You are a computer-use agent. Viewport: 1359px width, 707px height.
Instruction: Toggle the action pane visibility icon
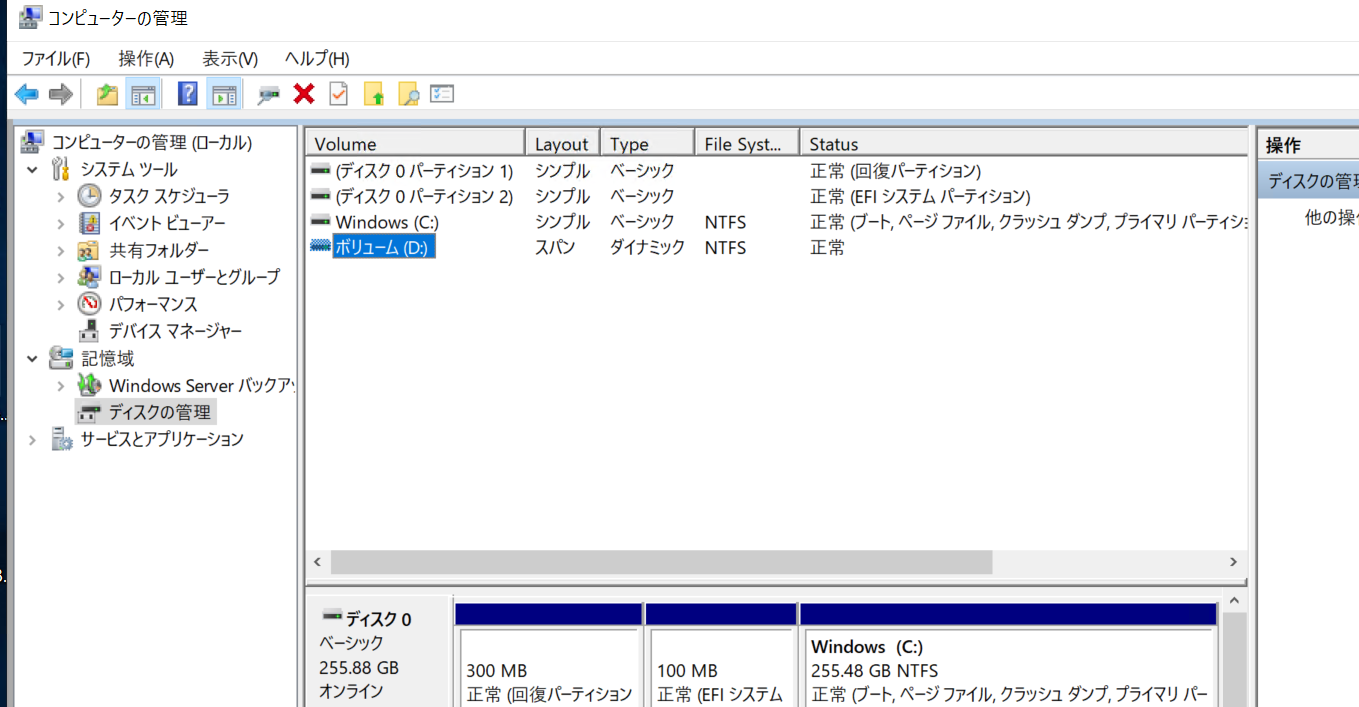point(224,93)
